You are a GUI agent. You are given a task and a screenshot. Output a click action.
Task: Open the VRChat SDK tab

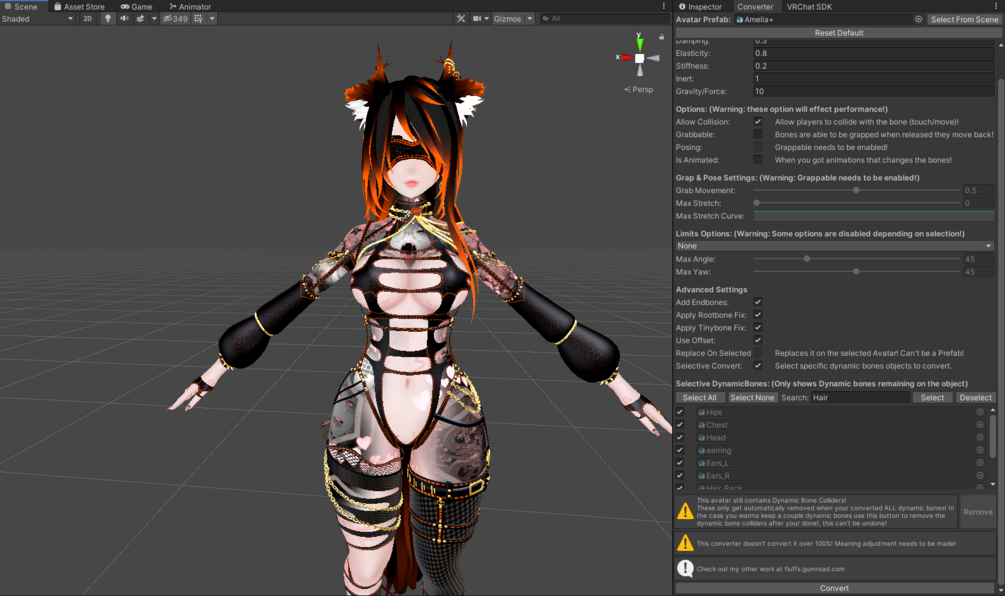coord(809,6)
